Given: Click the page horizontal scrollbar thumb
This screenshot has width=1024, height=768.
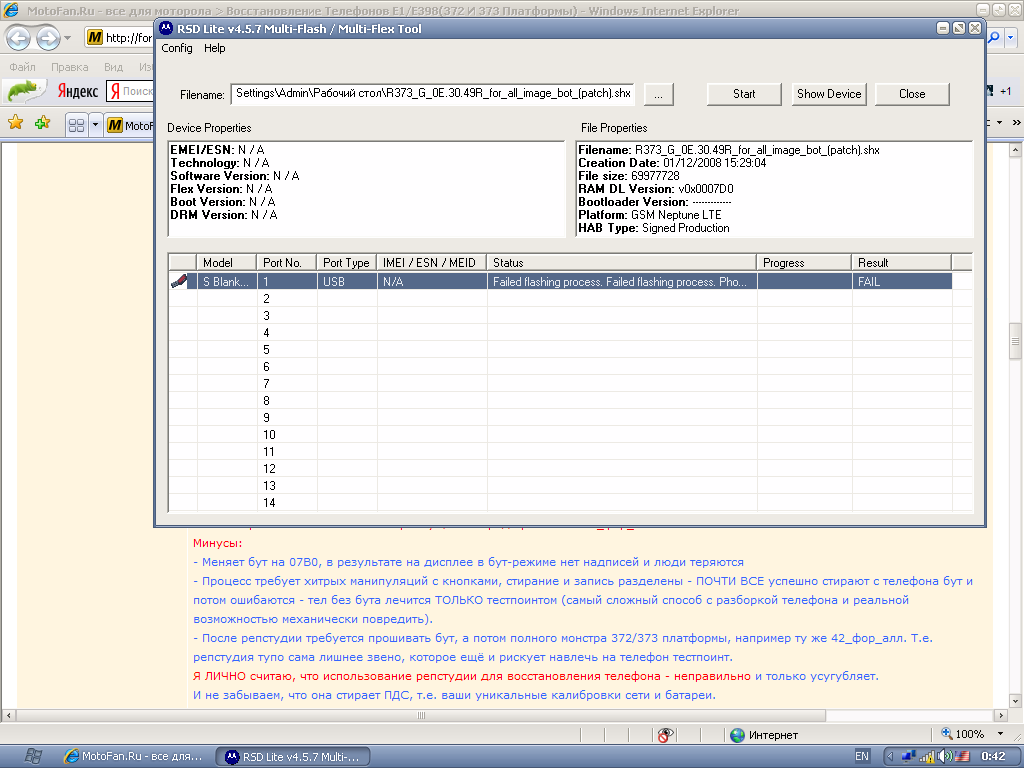Looking at the screenshot, I should pyautogui.click(x=421, y=715).
